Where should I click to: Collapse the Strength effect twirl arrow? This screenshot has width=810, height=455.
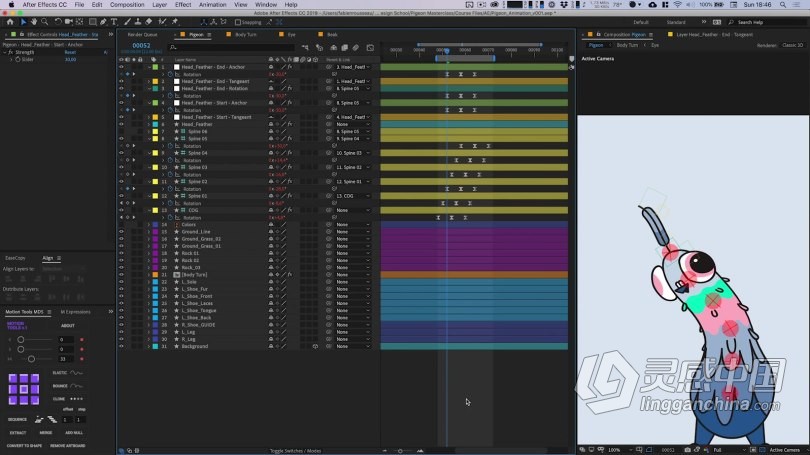[5, 52]
